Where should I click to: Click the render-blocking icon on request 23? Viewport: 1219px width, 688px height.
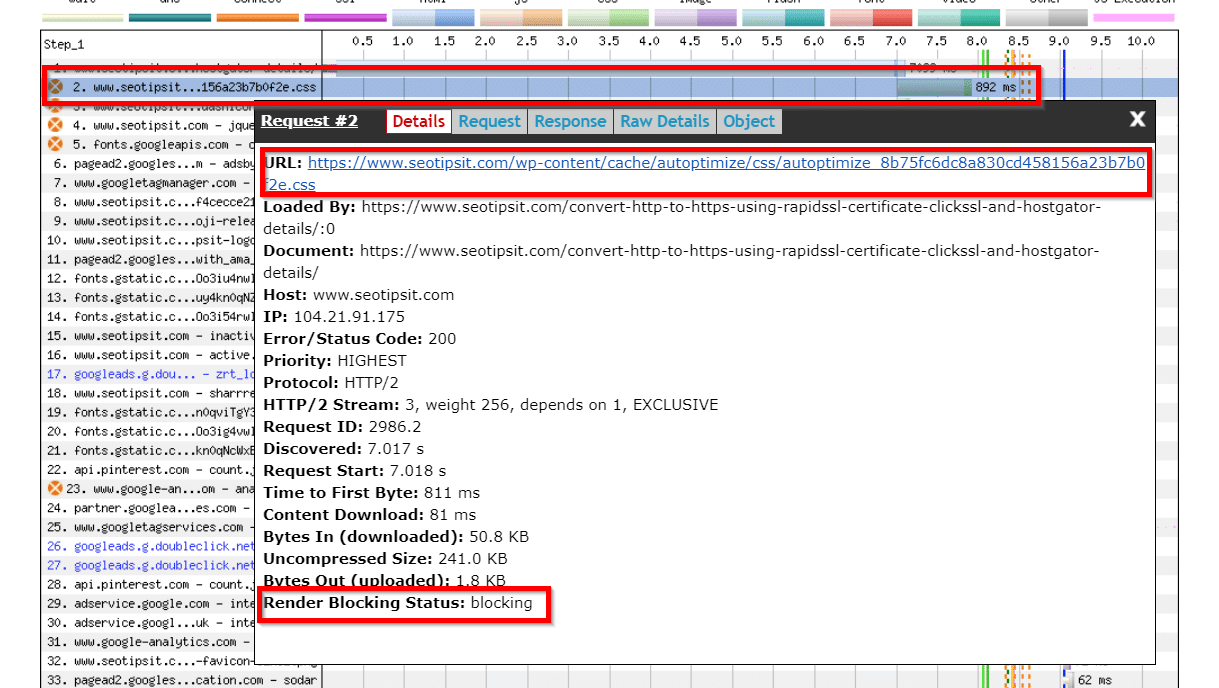pos(56,489)
